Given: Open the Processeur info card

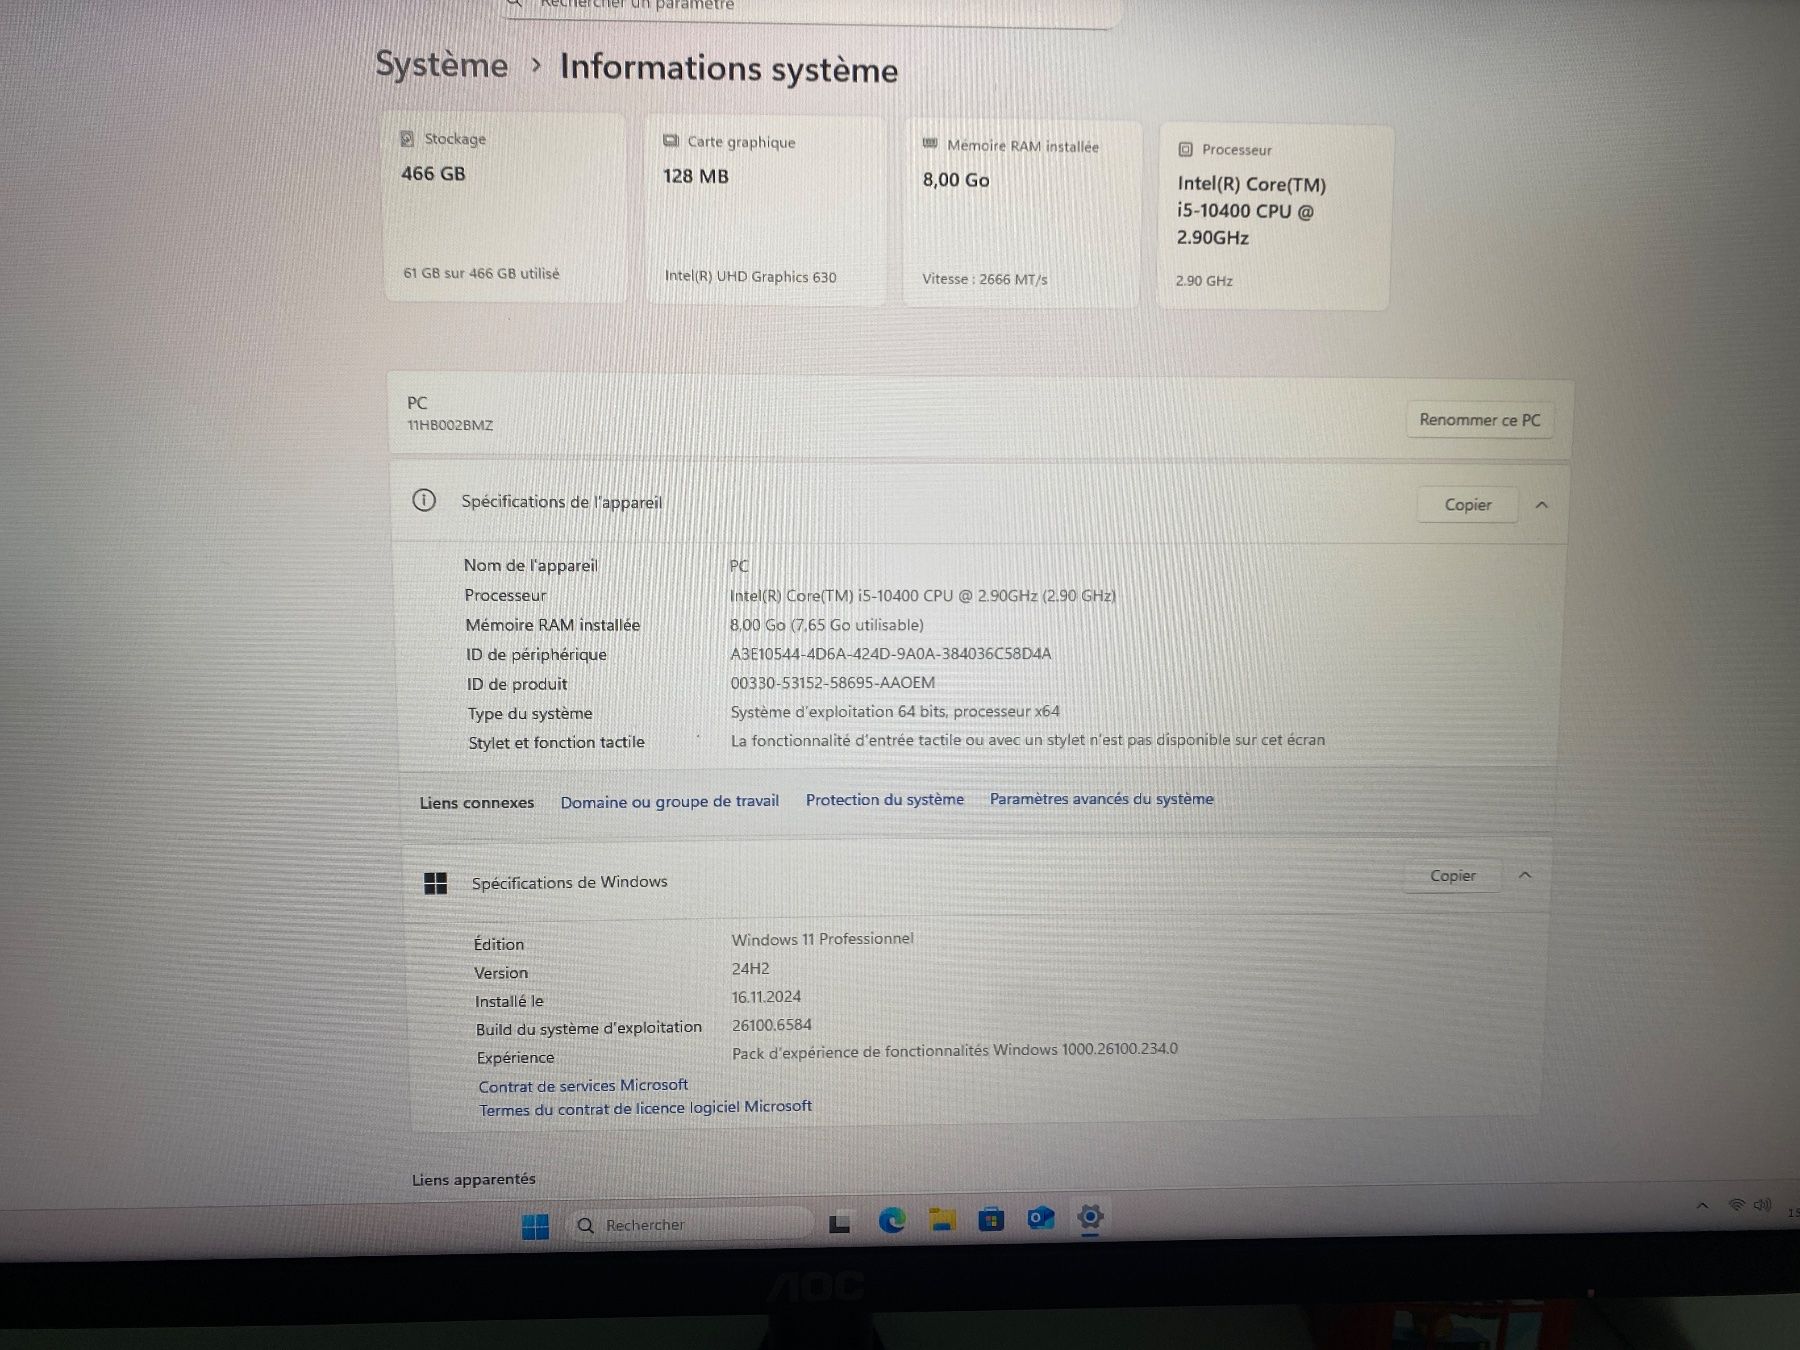Looking at the screenshot, I should [1274, 217].
